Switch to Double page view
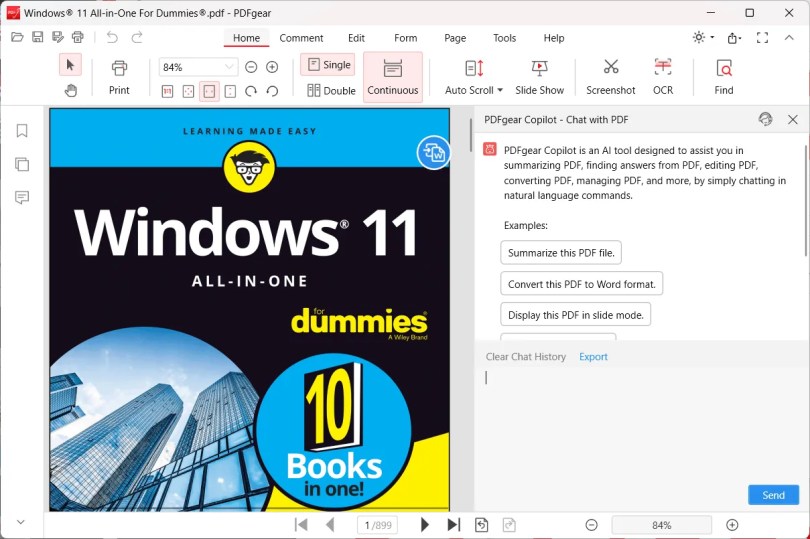 (x=331, y=90)
